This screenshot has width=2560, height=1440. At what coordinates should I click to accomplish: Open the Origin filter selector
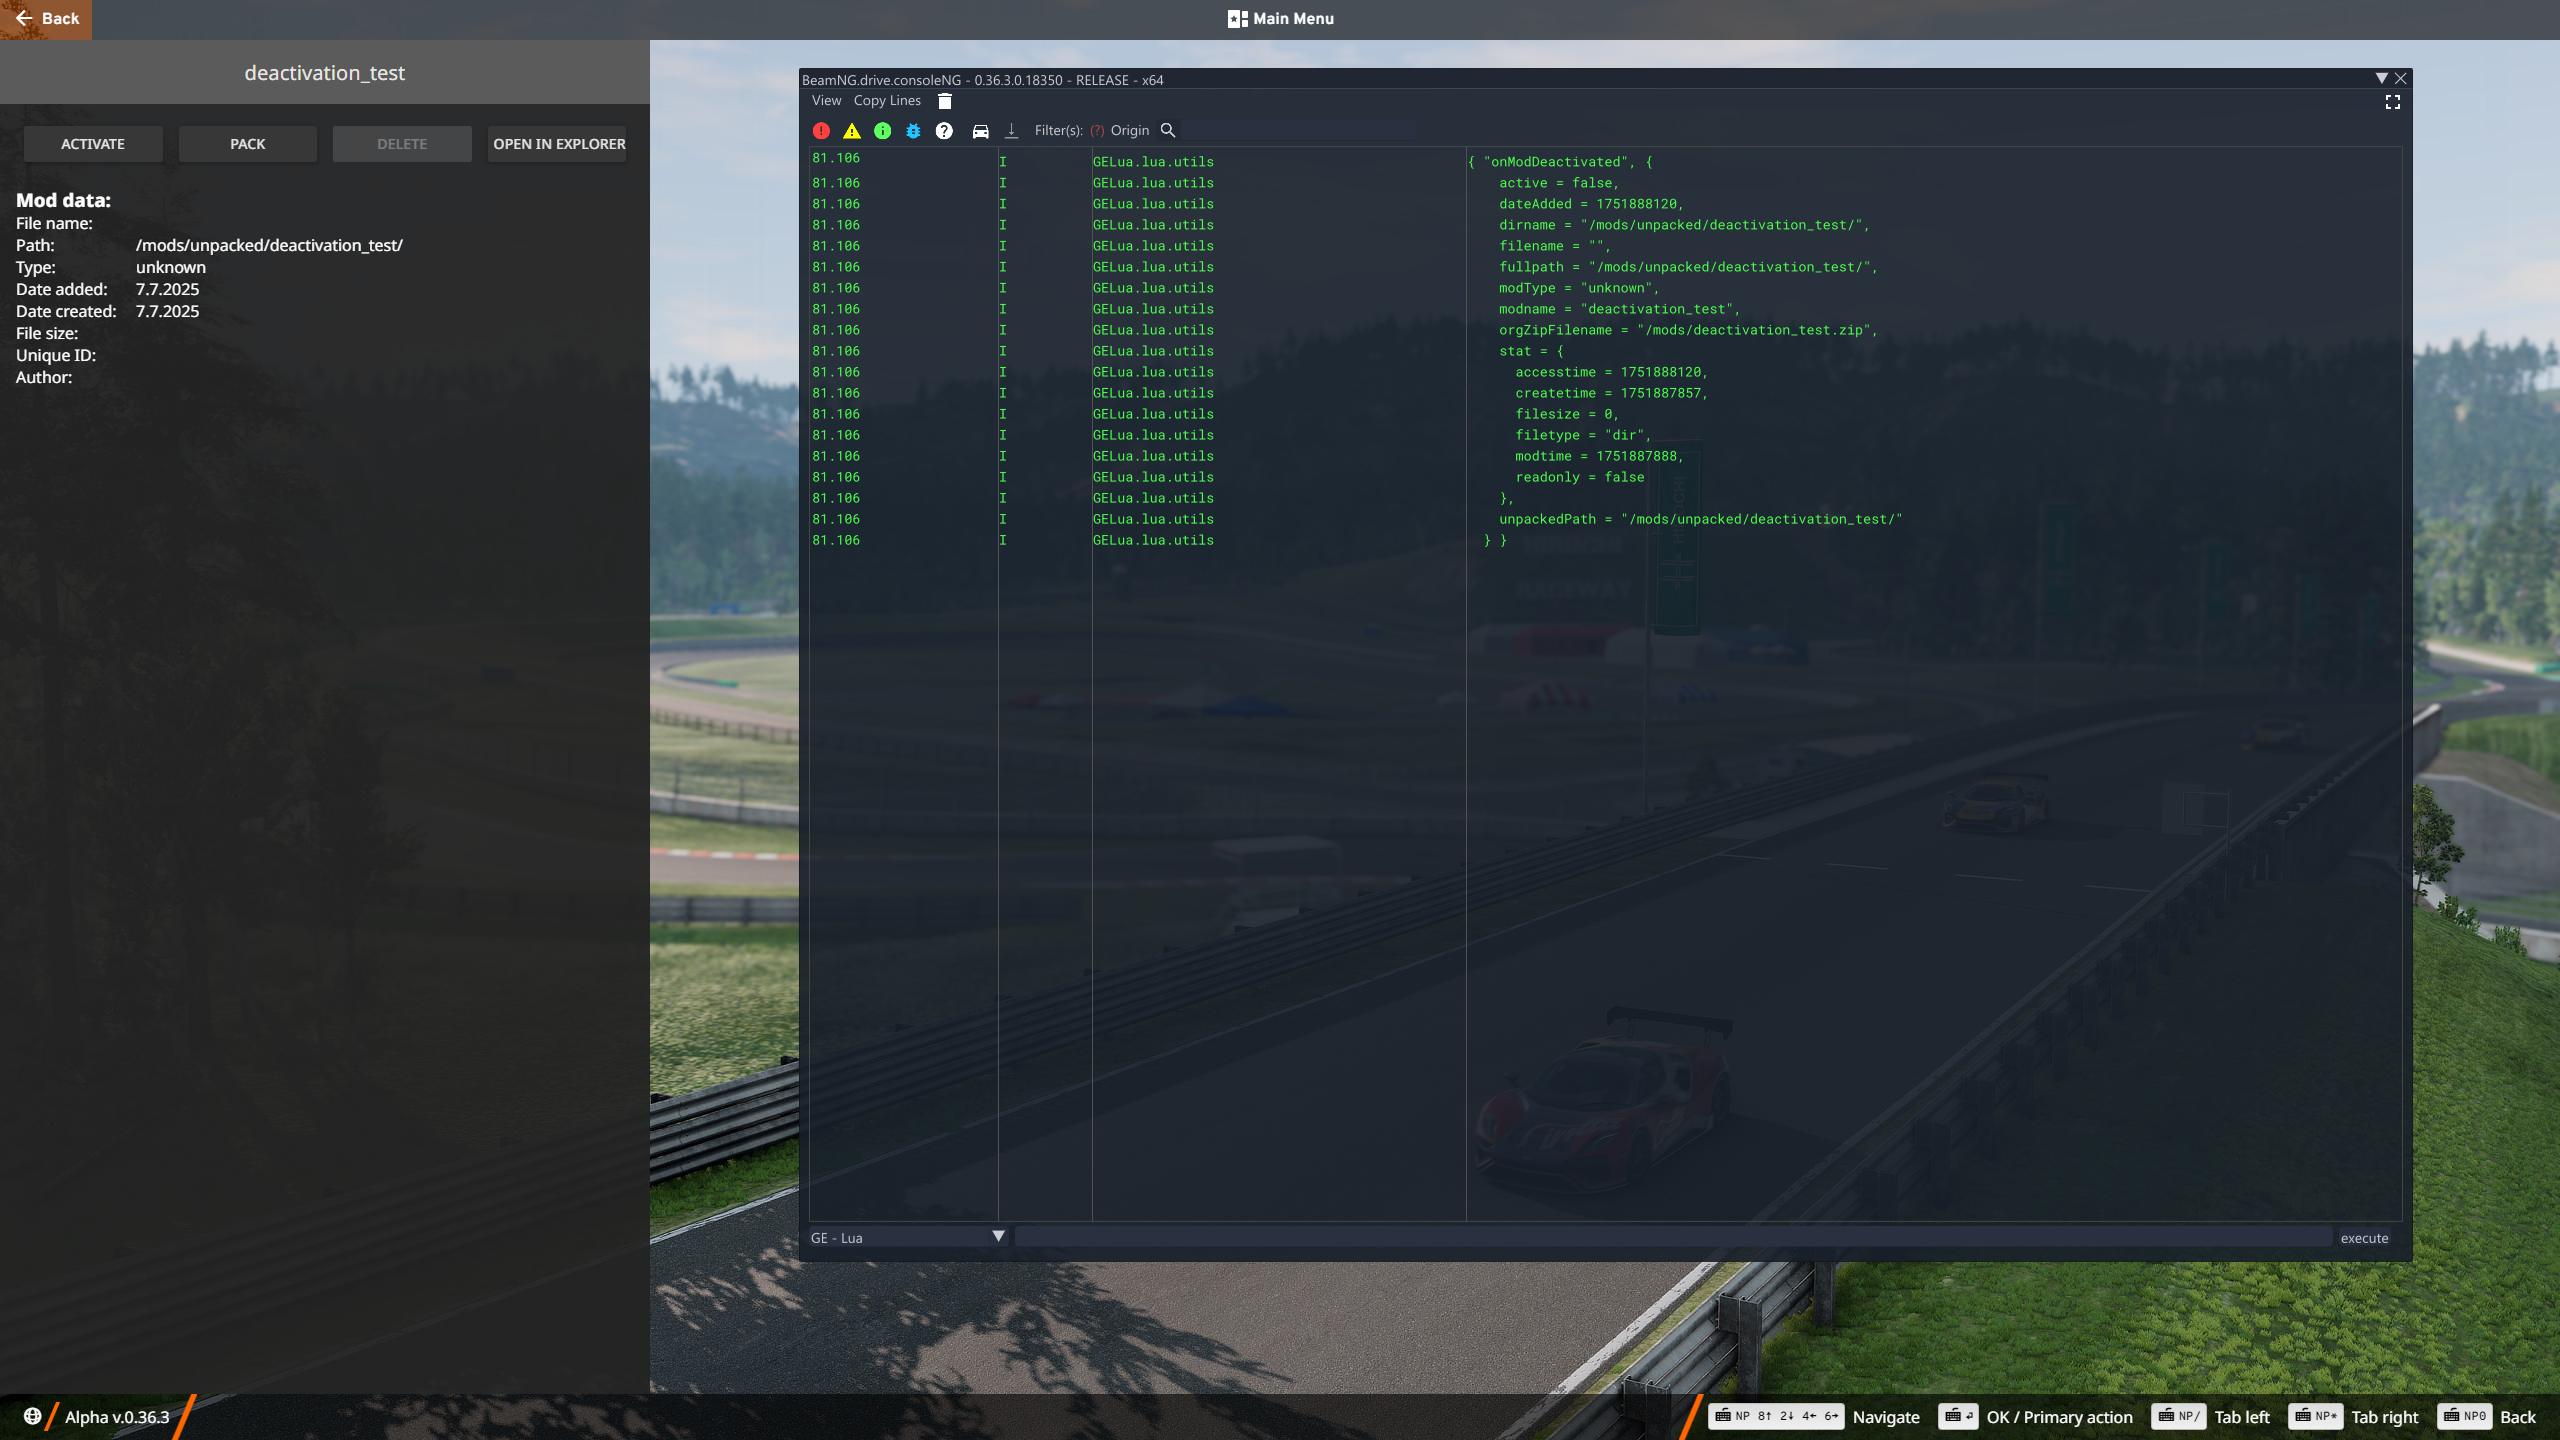tap(1130, 131)
